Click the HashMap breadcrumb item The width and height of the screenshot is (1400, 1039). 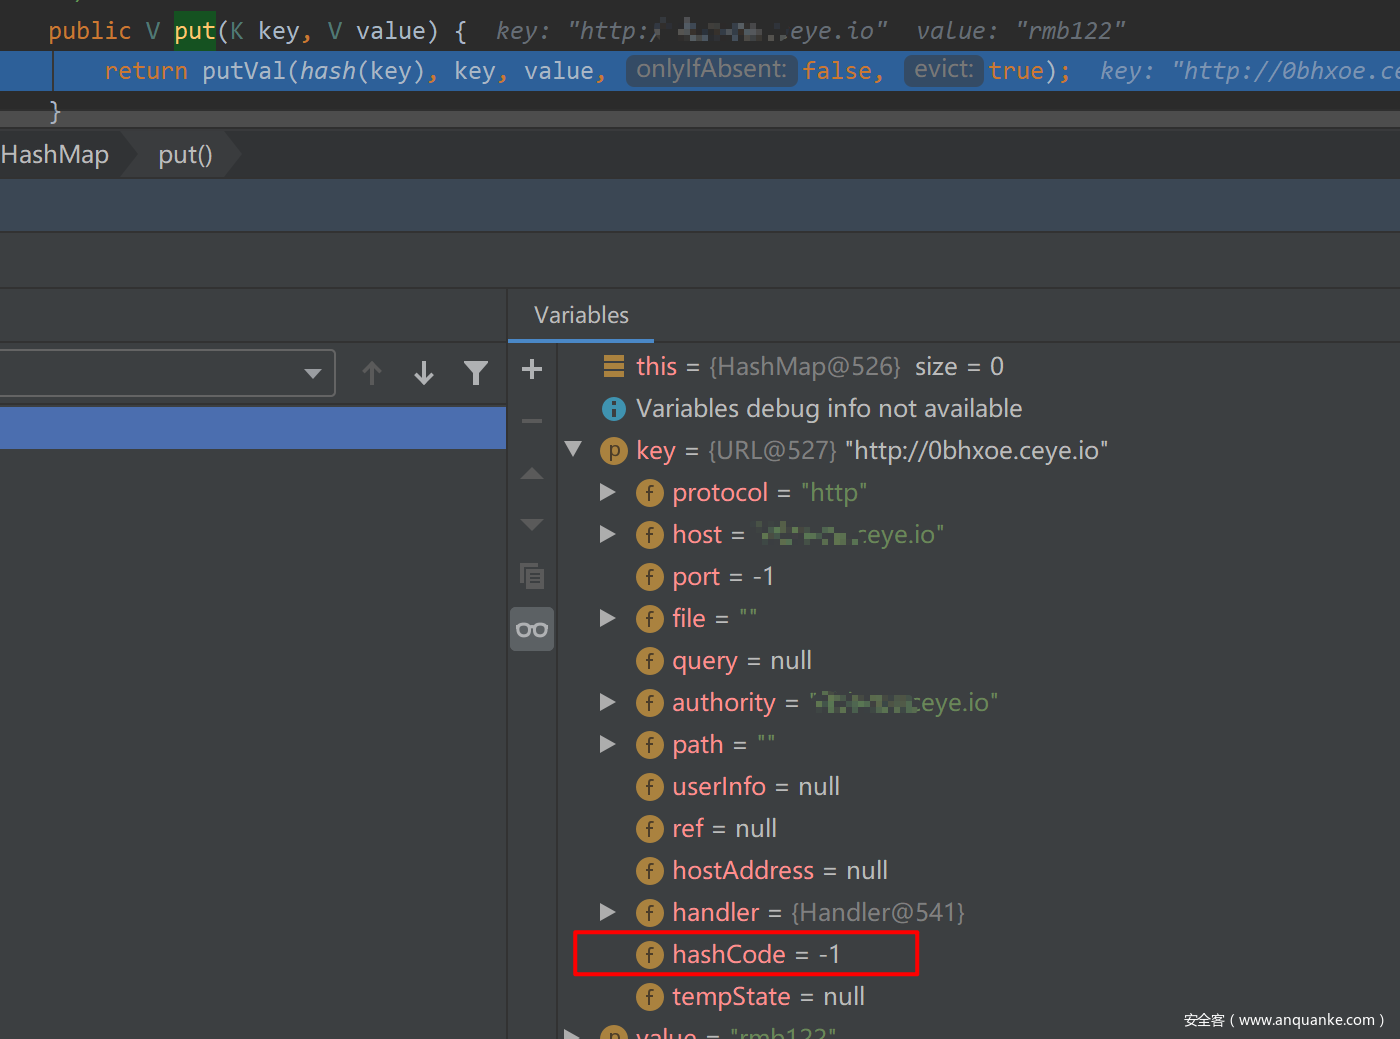point(56,155)
